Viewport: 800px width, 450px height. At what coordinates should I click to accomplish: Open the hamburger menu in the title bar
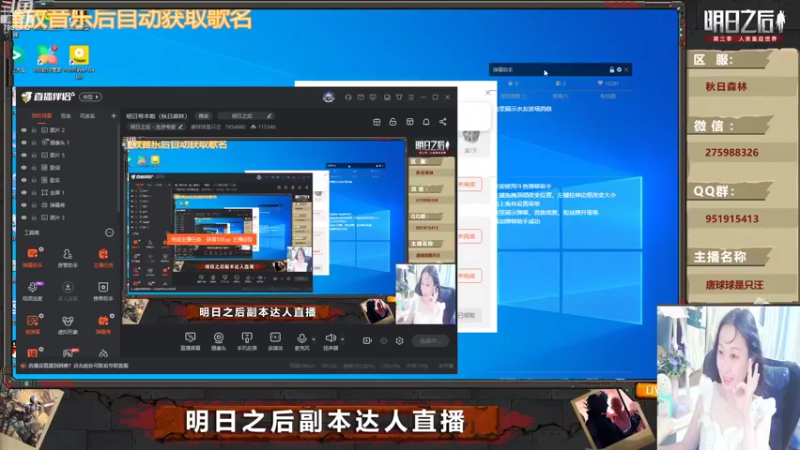pyautogui.click(x=411, y=97)
